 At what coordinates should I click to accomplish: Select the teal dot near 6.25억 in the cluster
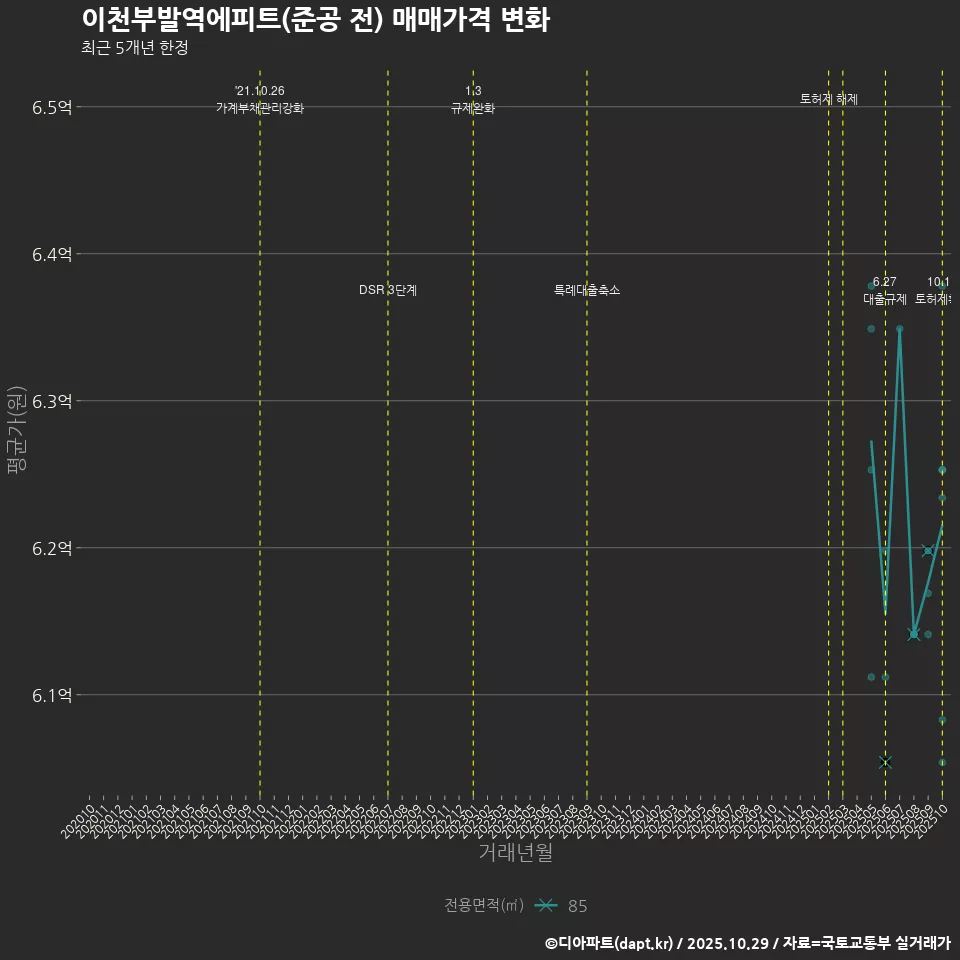[870, 470]
